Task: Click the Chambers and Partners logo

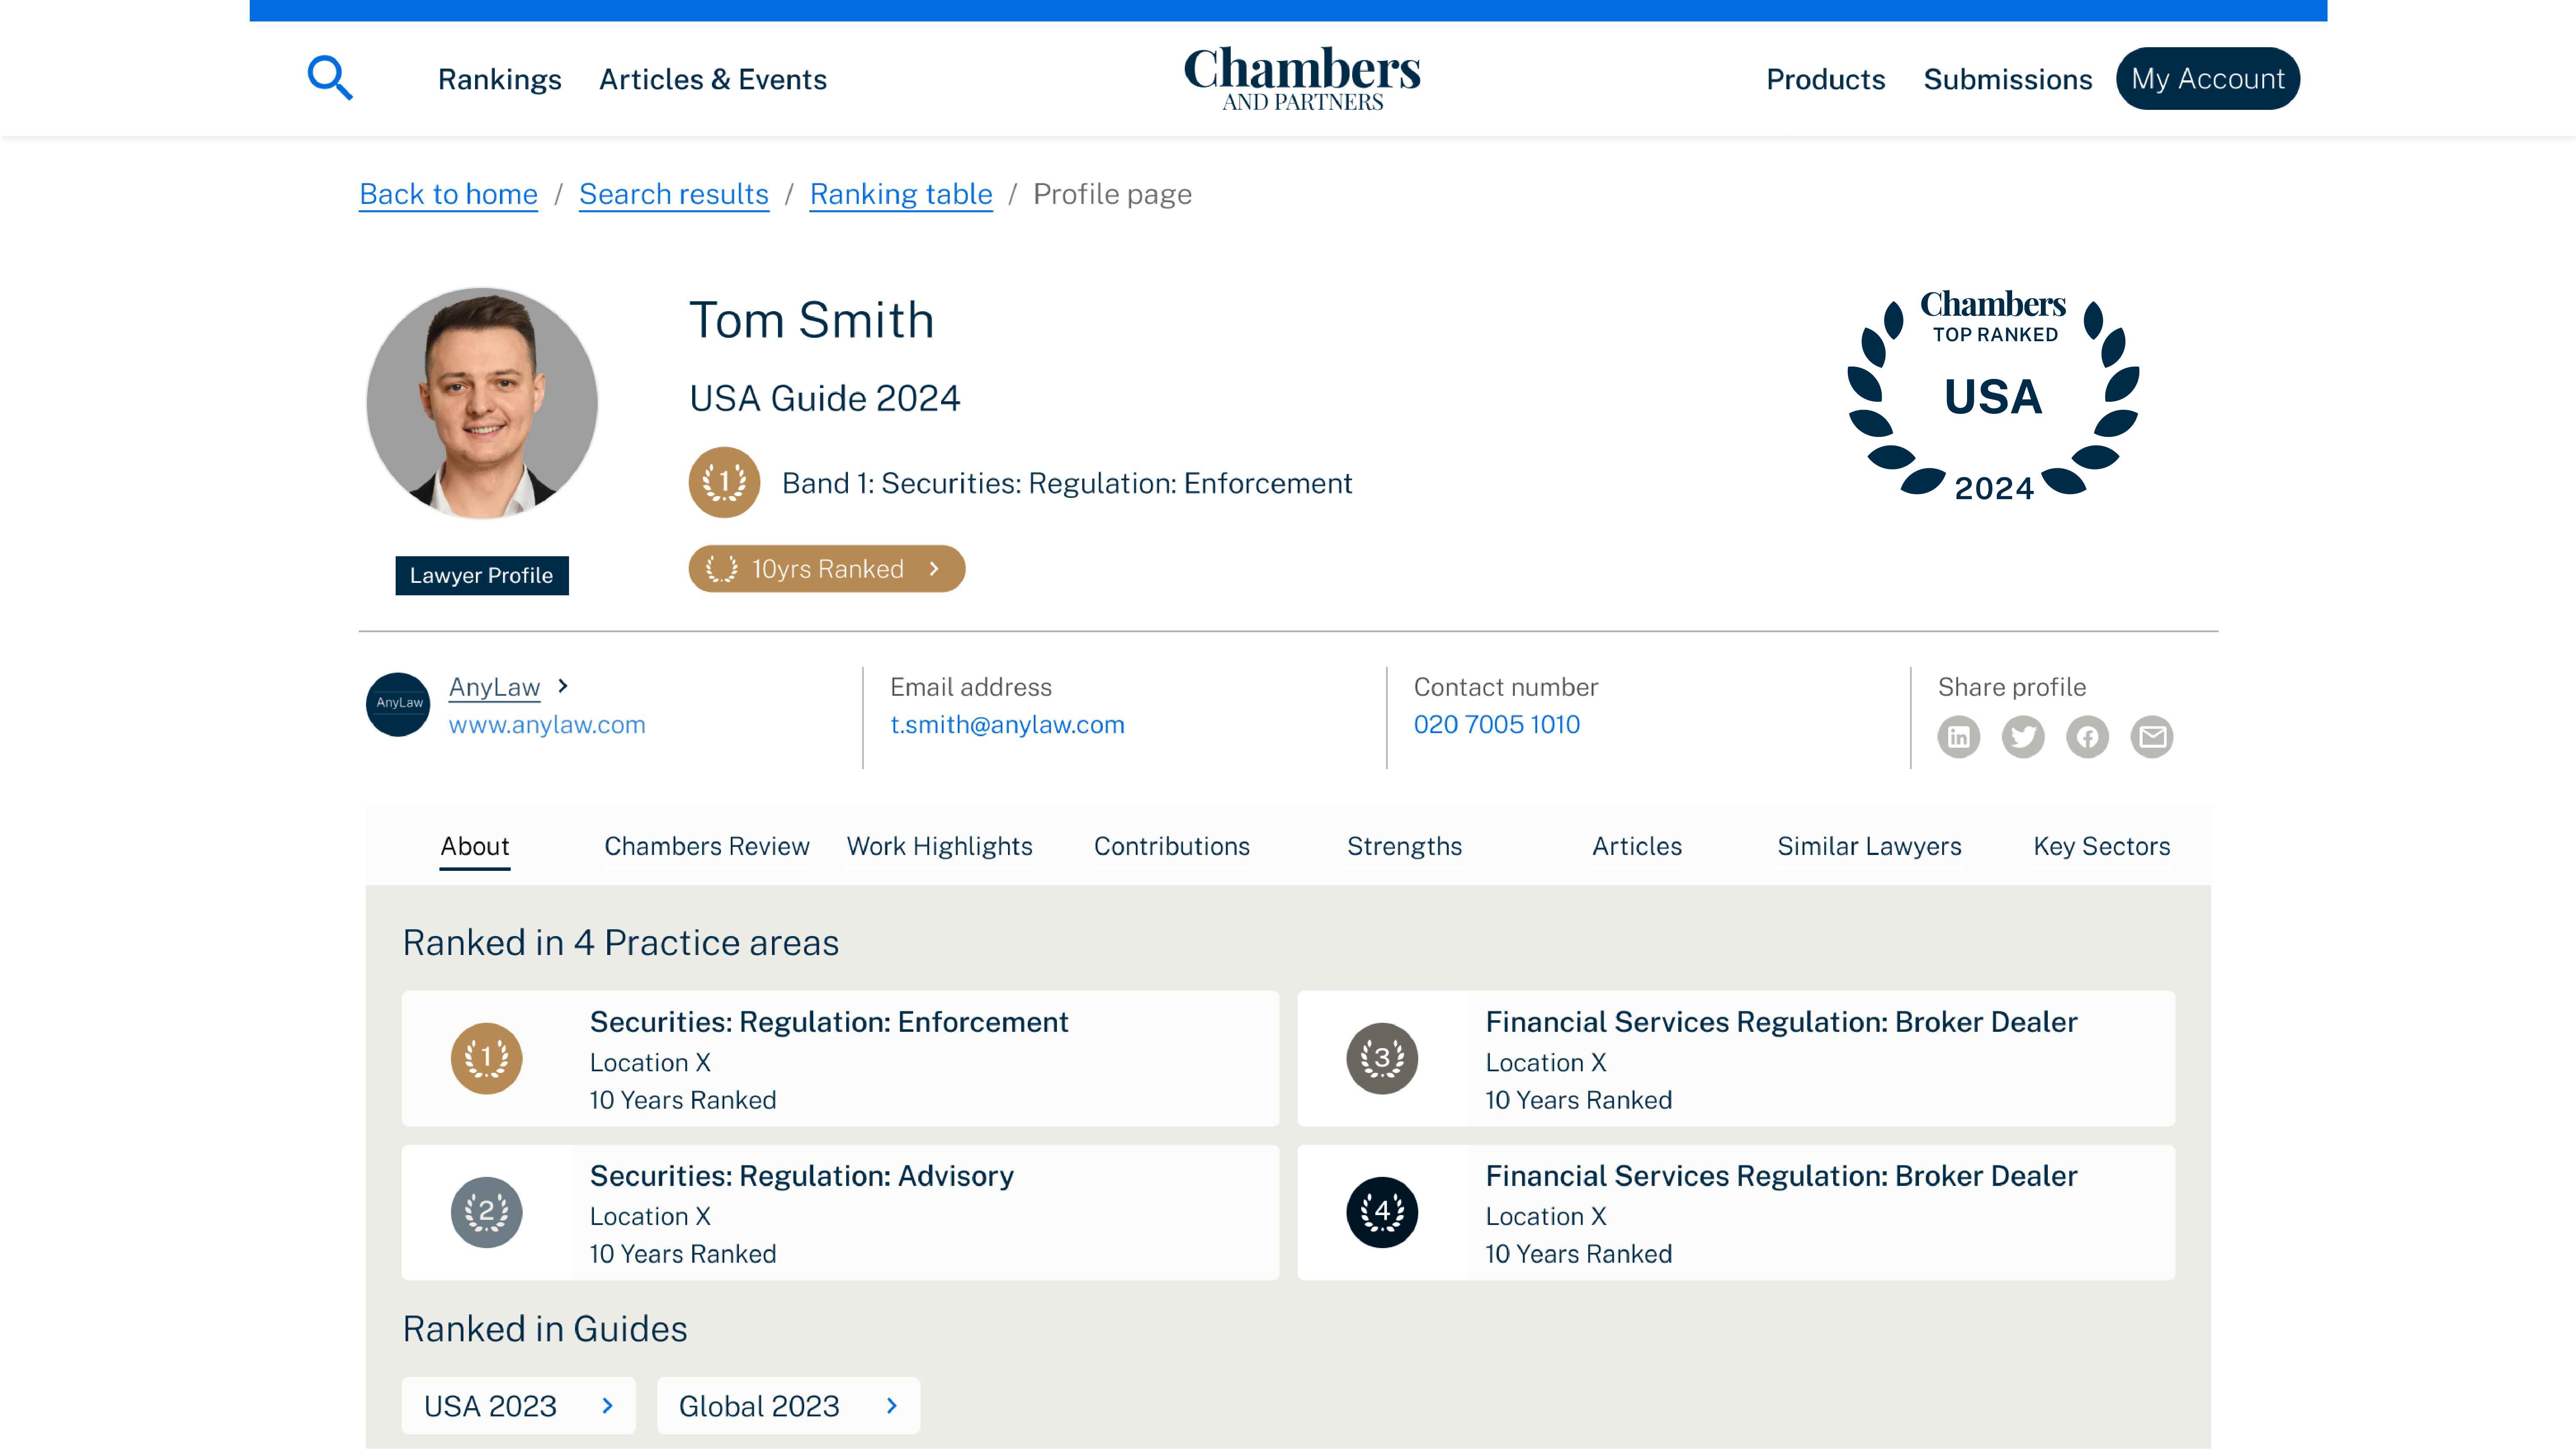Action: point(1302,78)
